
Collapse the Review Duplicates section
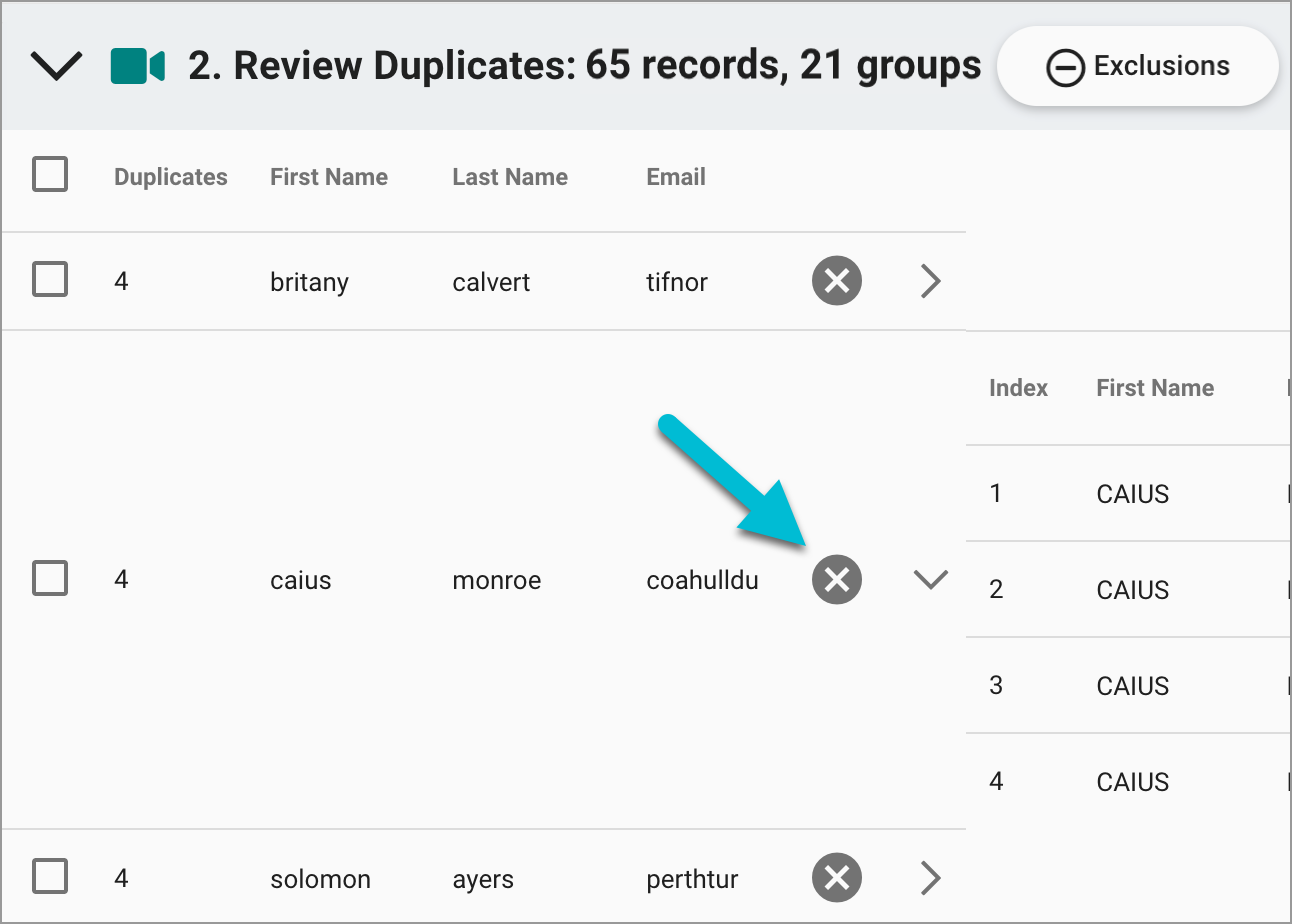(56, 65)
